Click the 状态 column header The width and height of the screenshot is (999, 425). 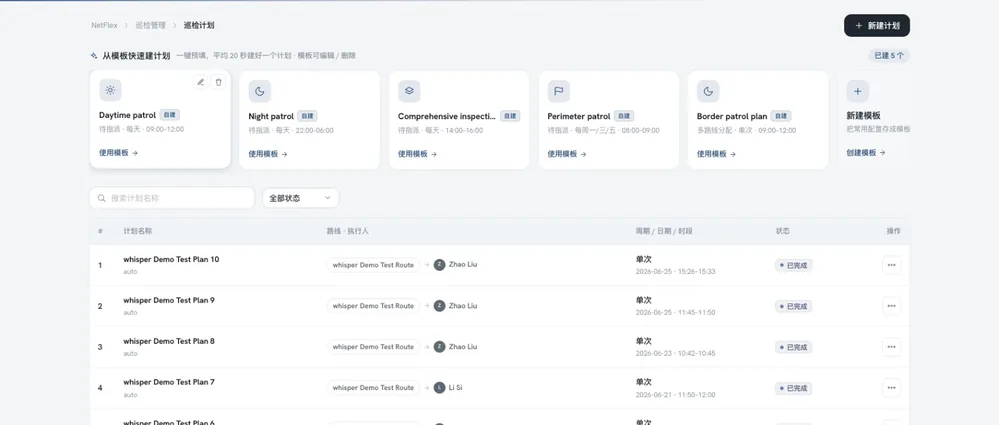point(782,231)
